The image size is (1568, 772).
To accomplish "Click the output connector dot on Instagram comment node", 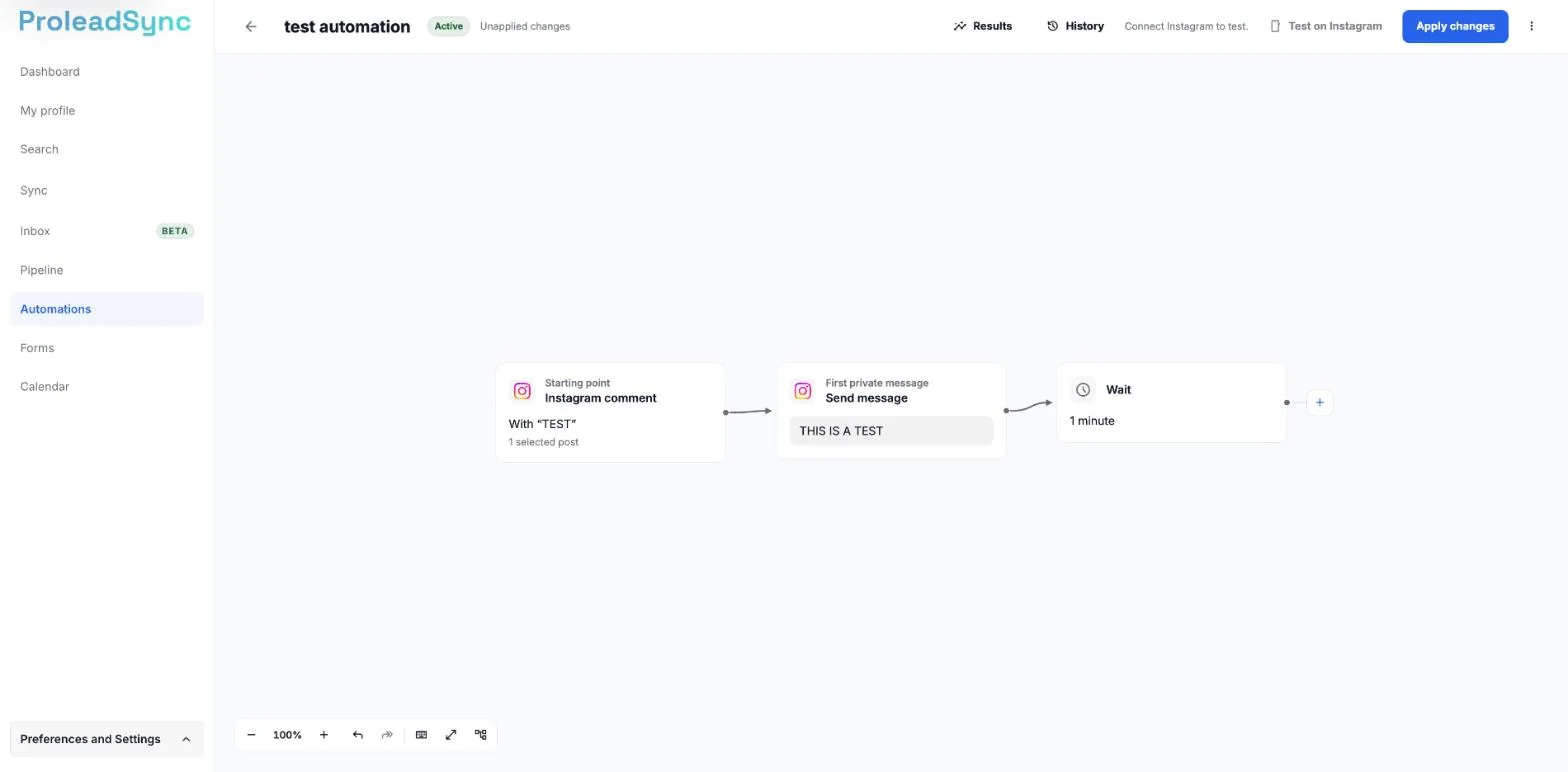I will pyautogui.click(x=726, y=413).
